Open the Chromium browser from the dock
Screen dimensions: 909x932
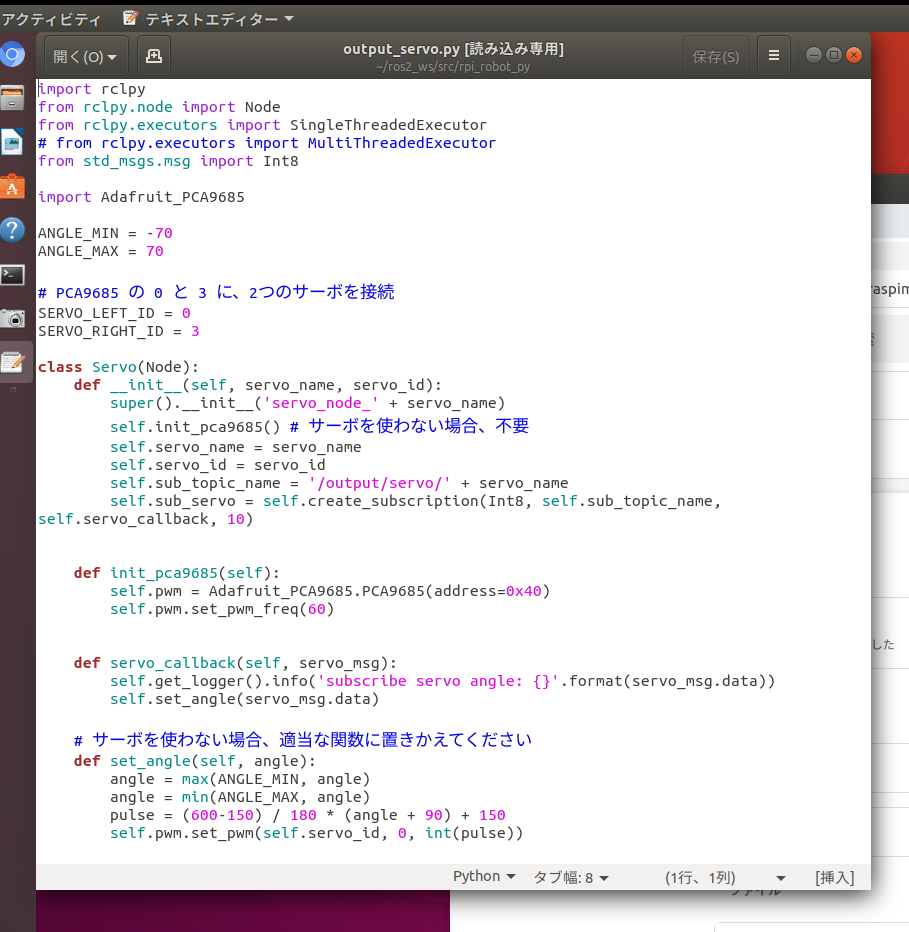tap(12, 55)
